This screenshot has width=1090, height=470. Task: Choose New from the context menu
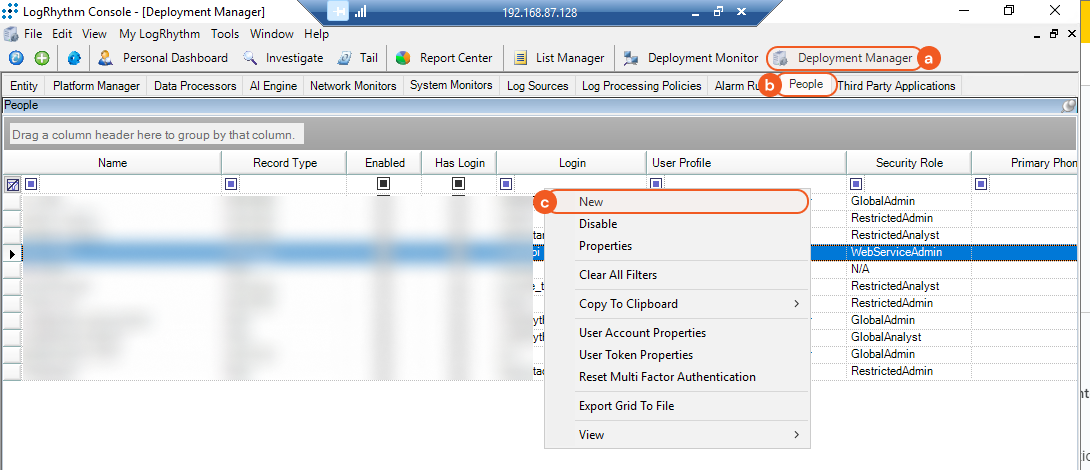[591, 202]
